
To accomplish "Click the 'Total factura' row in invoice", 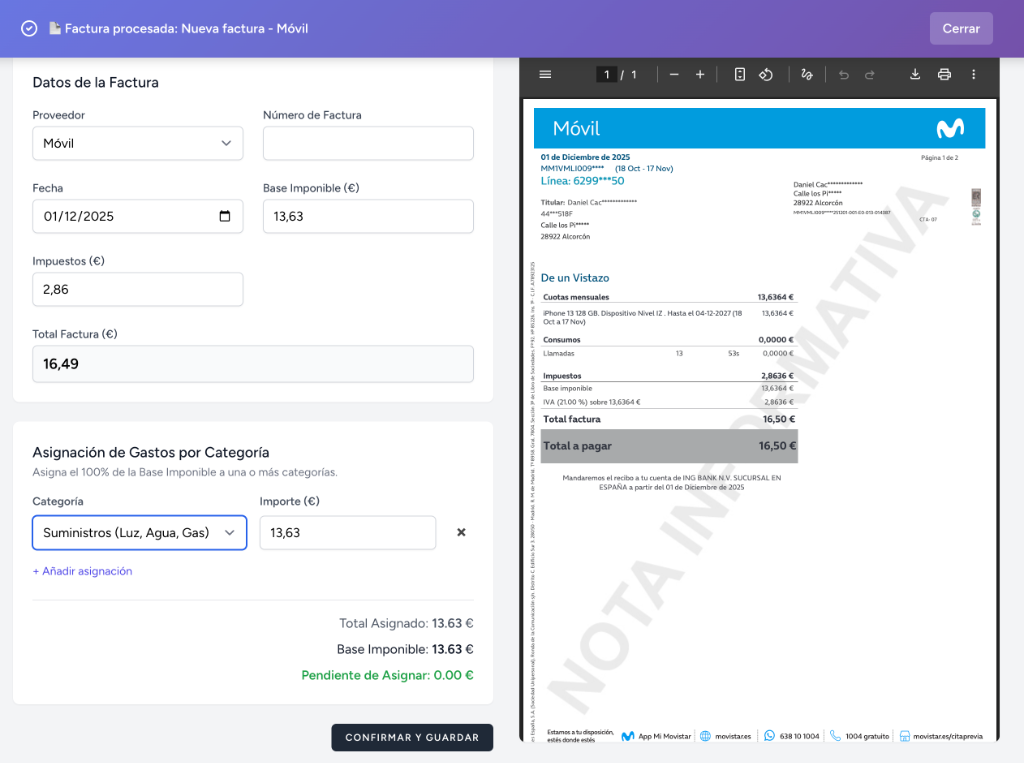I will click(x=669, y=419).
